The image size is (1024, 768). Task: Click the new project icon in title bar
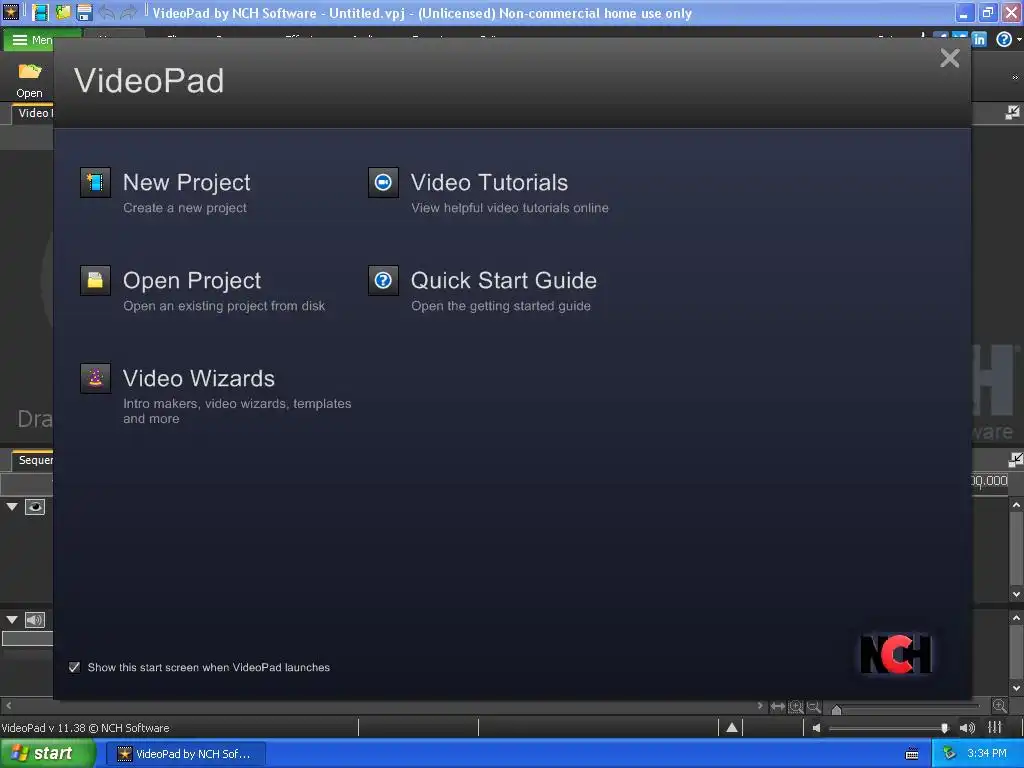(40, 12)
